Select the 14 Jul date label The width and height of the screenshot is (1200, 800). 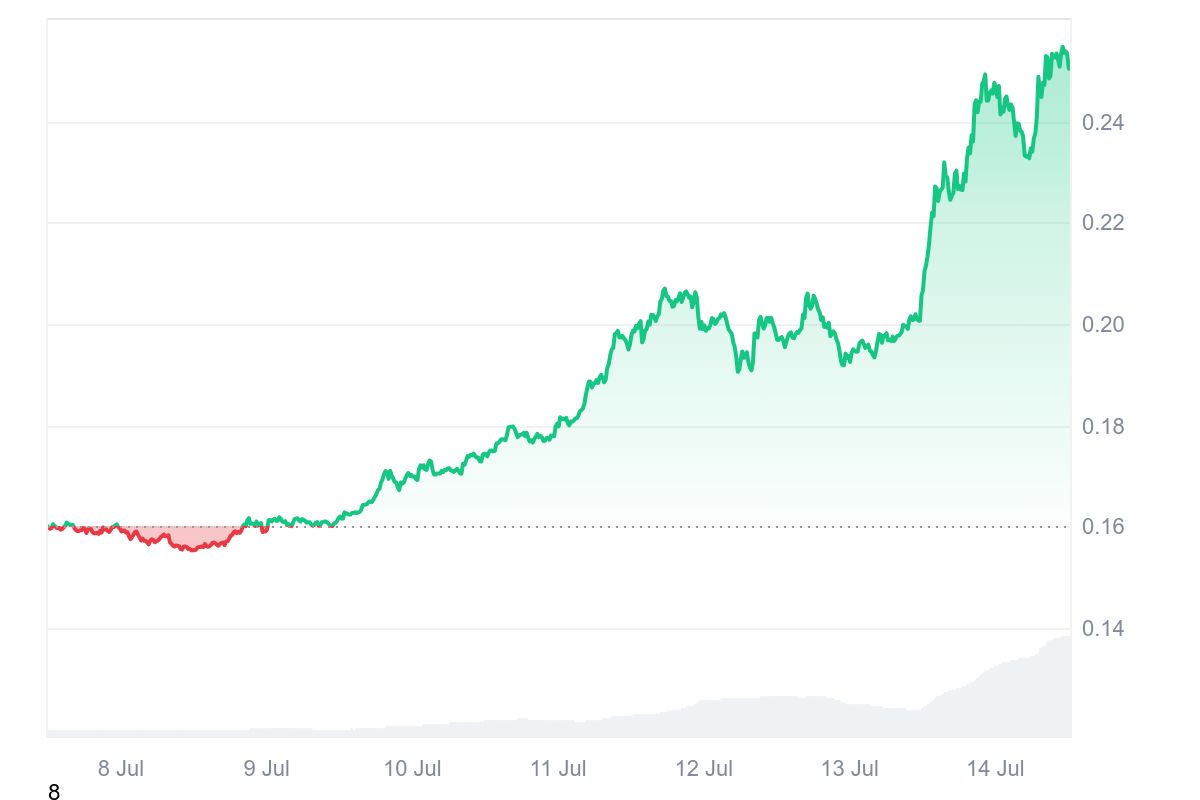(996, 769)
